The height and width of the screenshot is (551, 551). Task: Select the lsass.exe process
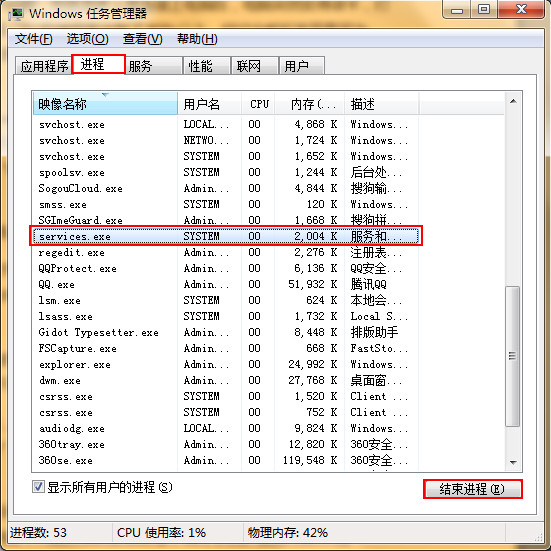[x=226, y=316]
